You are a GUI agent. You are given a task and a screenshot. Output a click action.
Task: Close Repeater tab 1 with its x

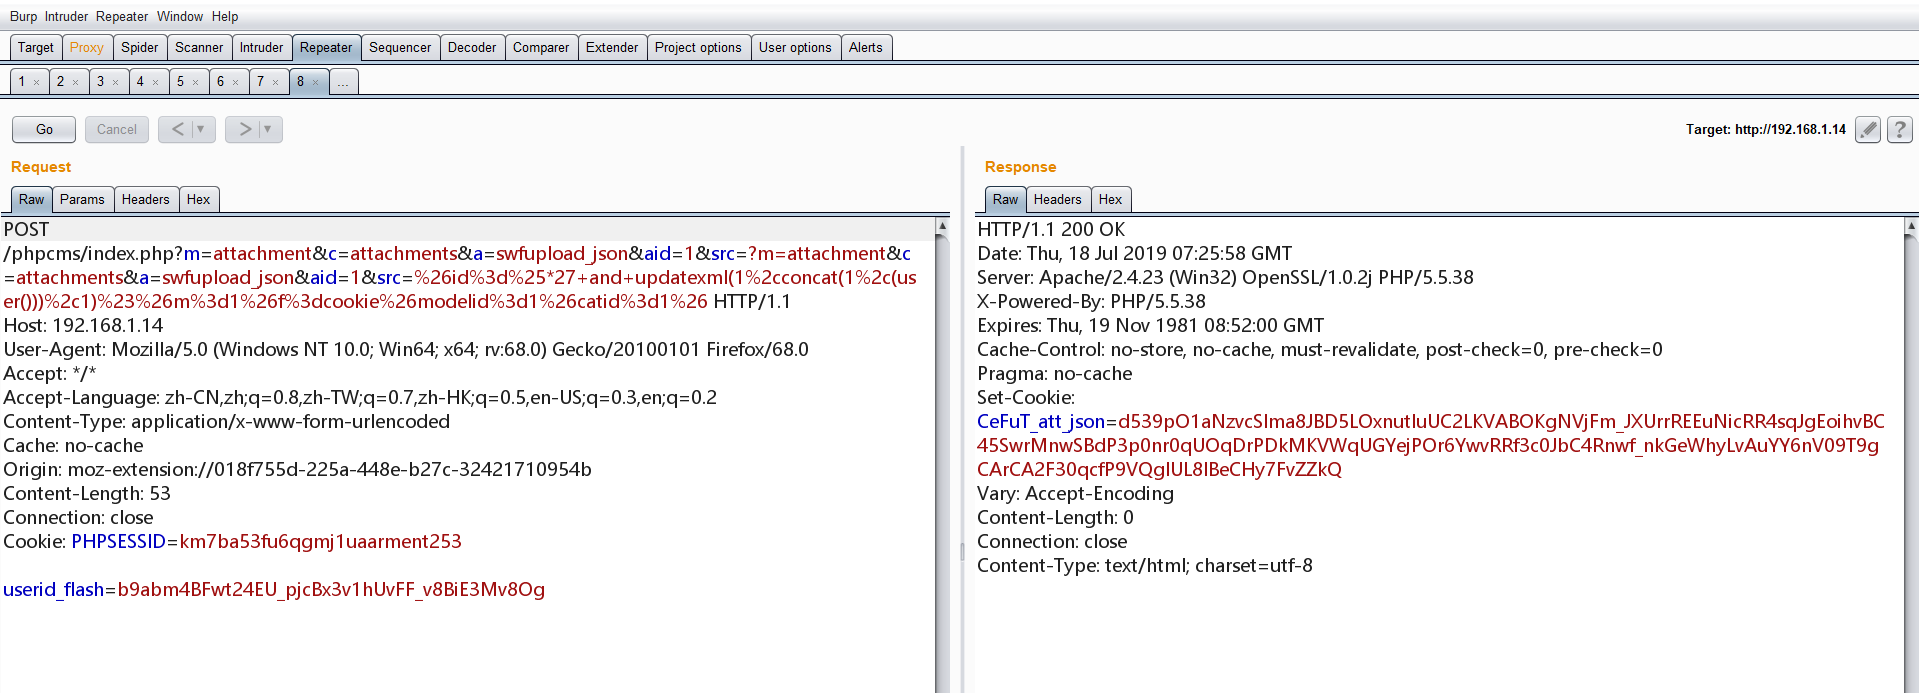(36, 83)
